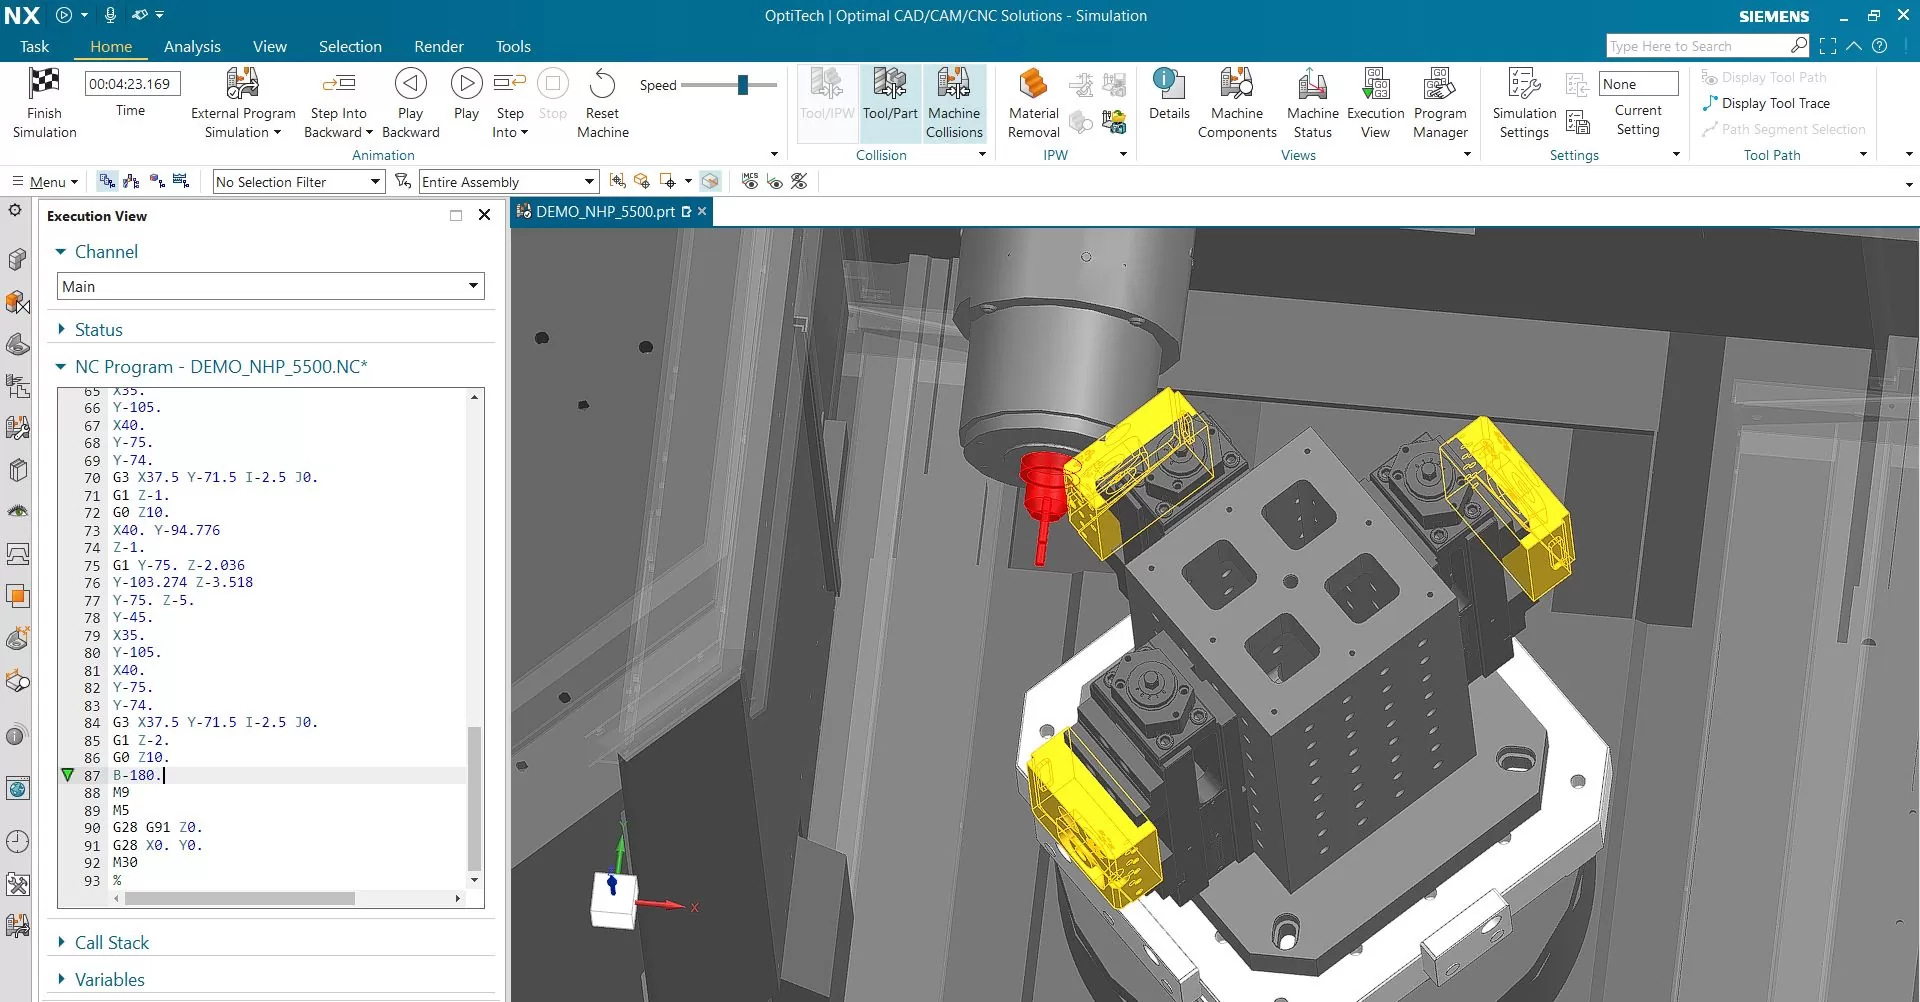Click the Play Backward button
1920x1002 pixels.
point(410,104)
